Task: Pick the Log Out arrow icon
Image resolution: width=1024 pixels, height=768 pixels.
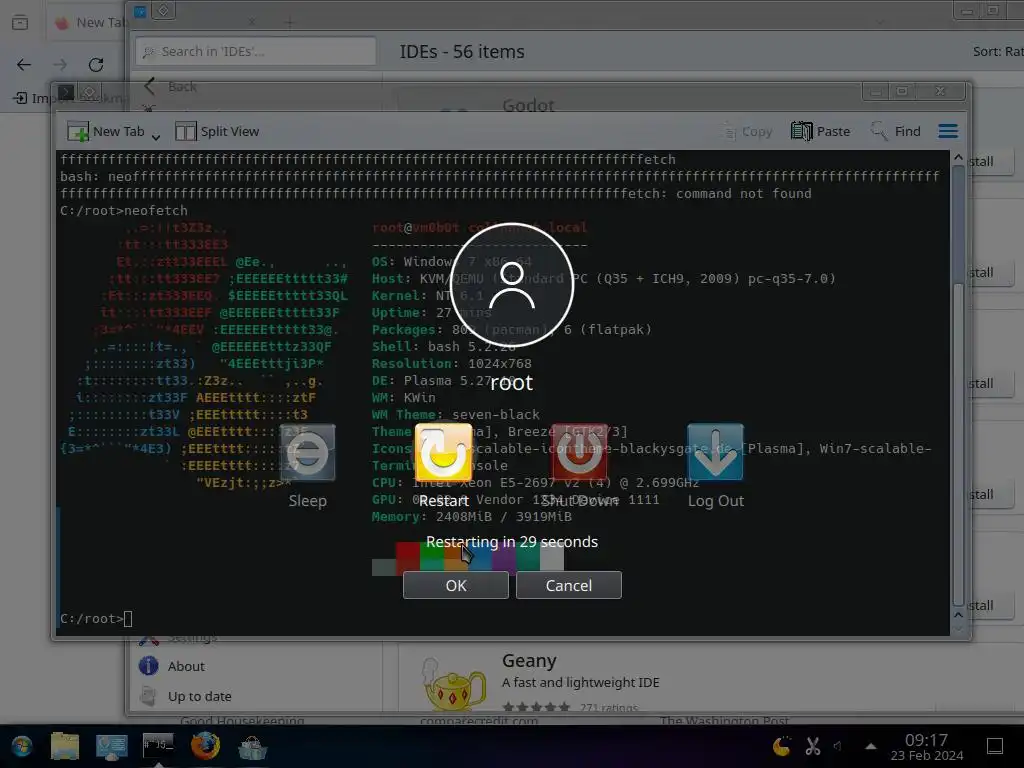Action: tap(715, 453)
